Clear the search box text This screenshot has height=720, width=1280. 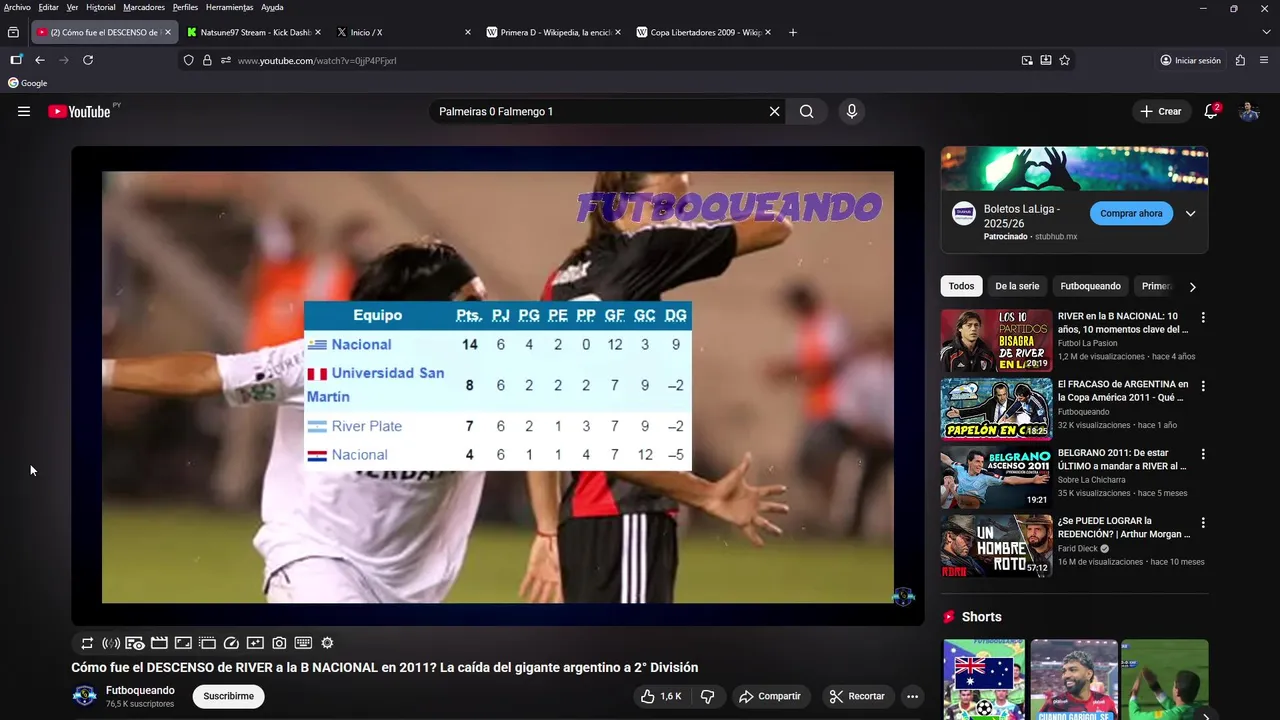774,111
